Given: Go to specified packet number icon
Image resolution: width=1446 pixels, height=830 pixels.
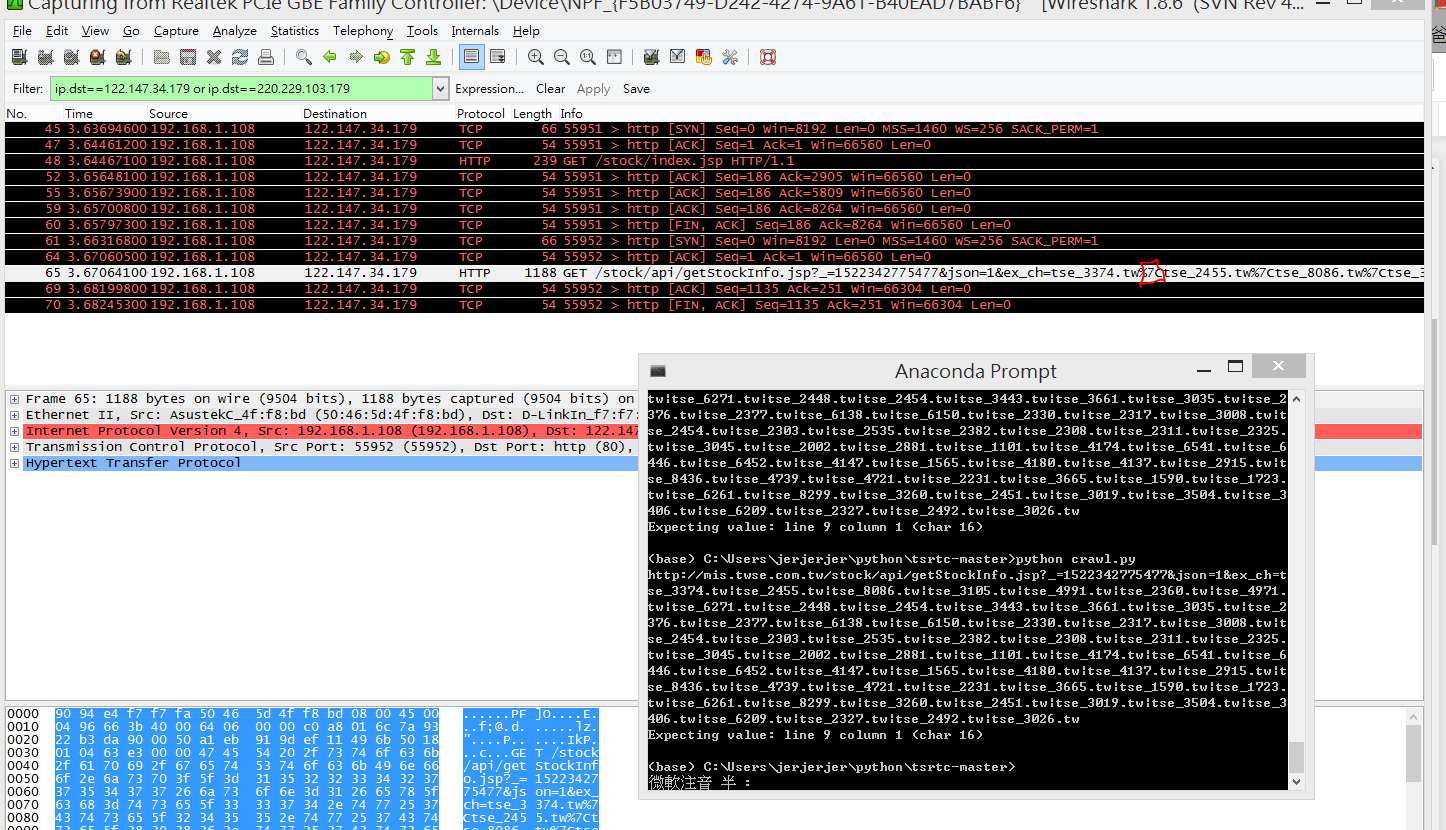Looking at the screenshot, I should click(x=381, y=57).
